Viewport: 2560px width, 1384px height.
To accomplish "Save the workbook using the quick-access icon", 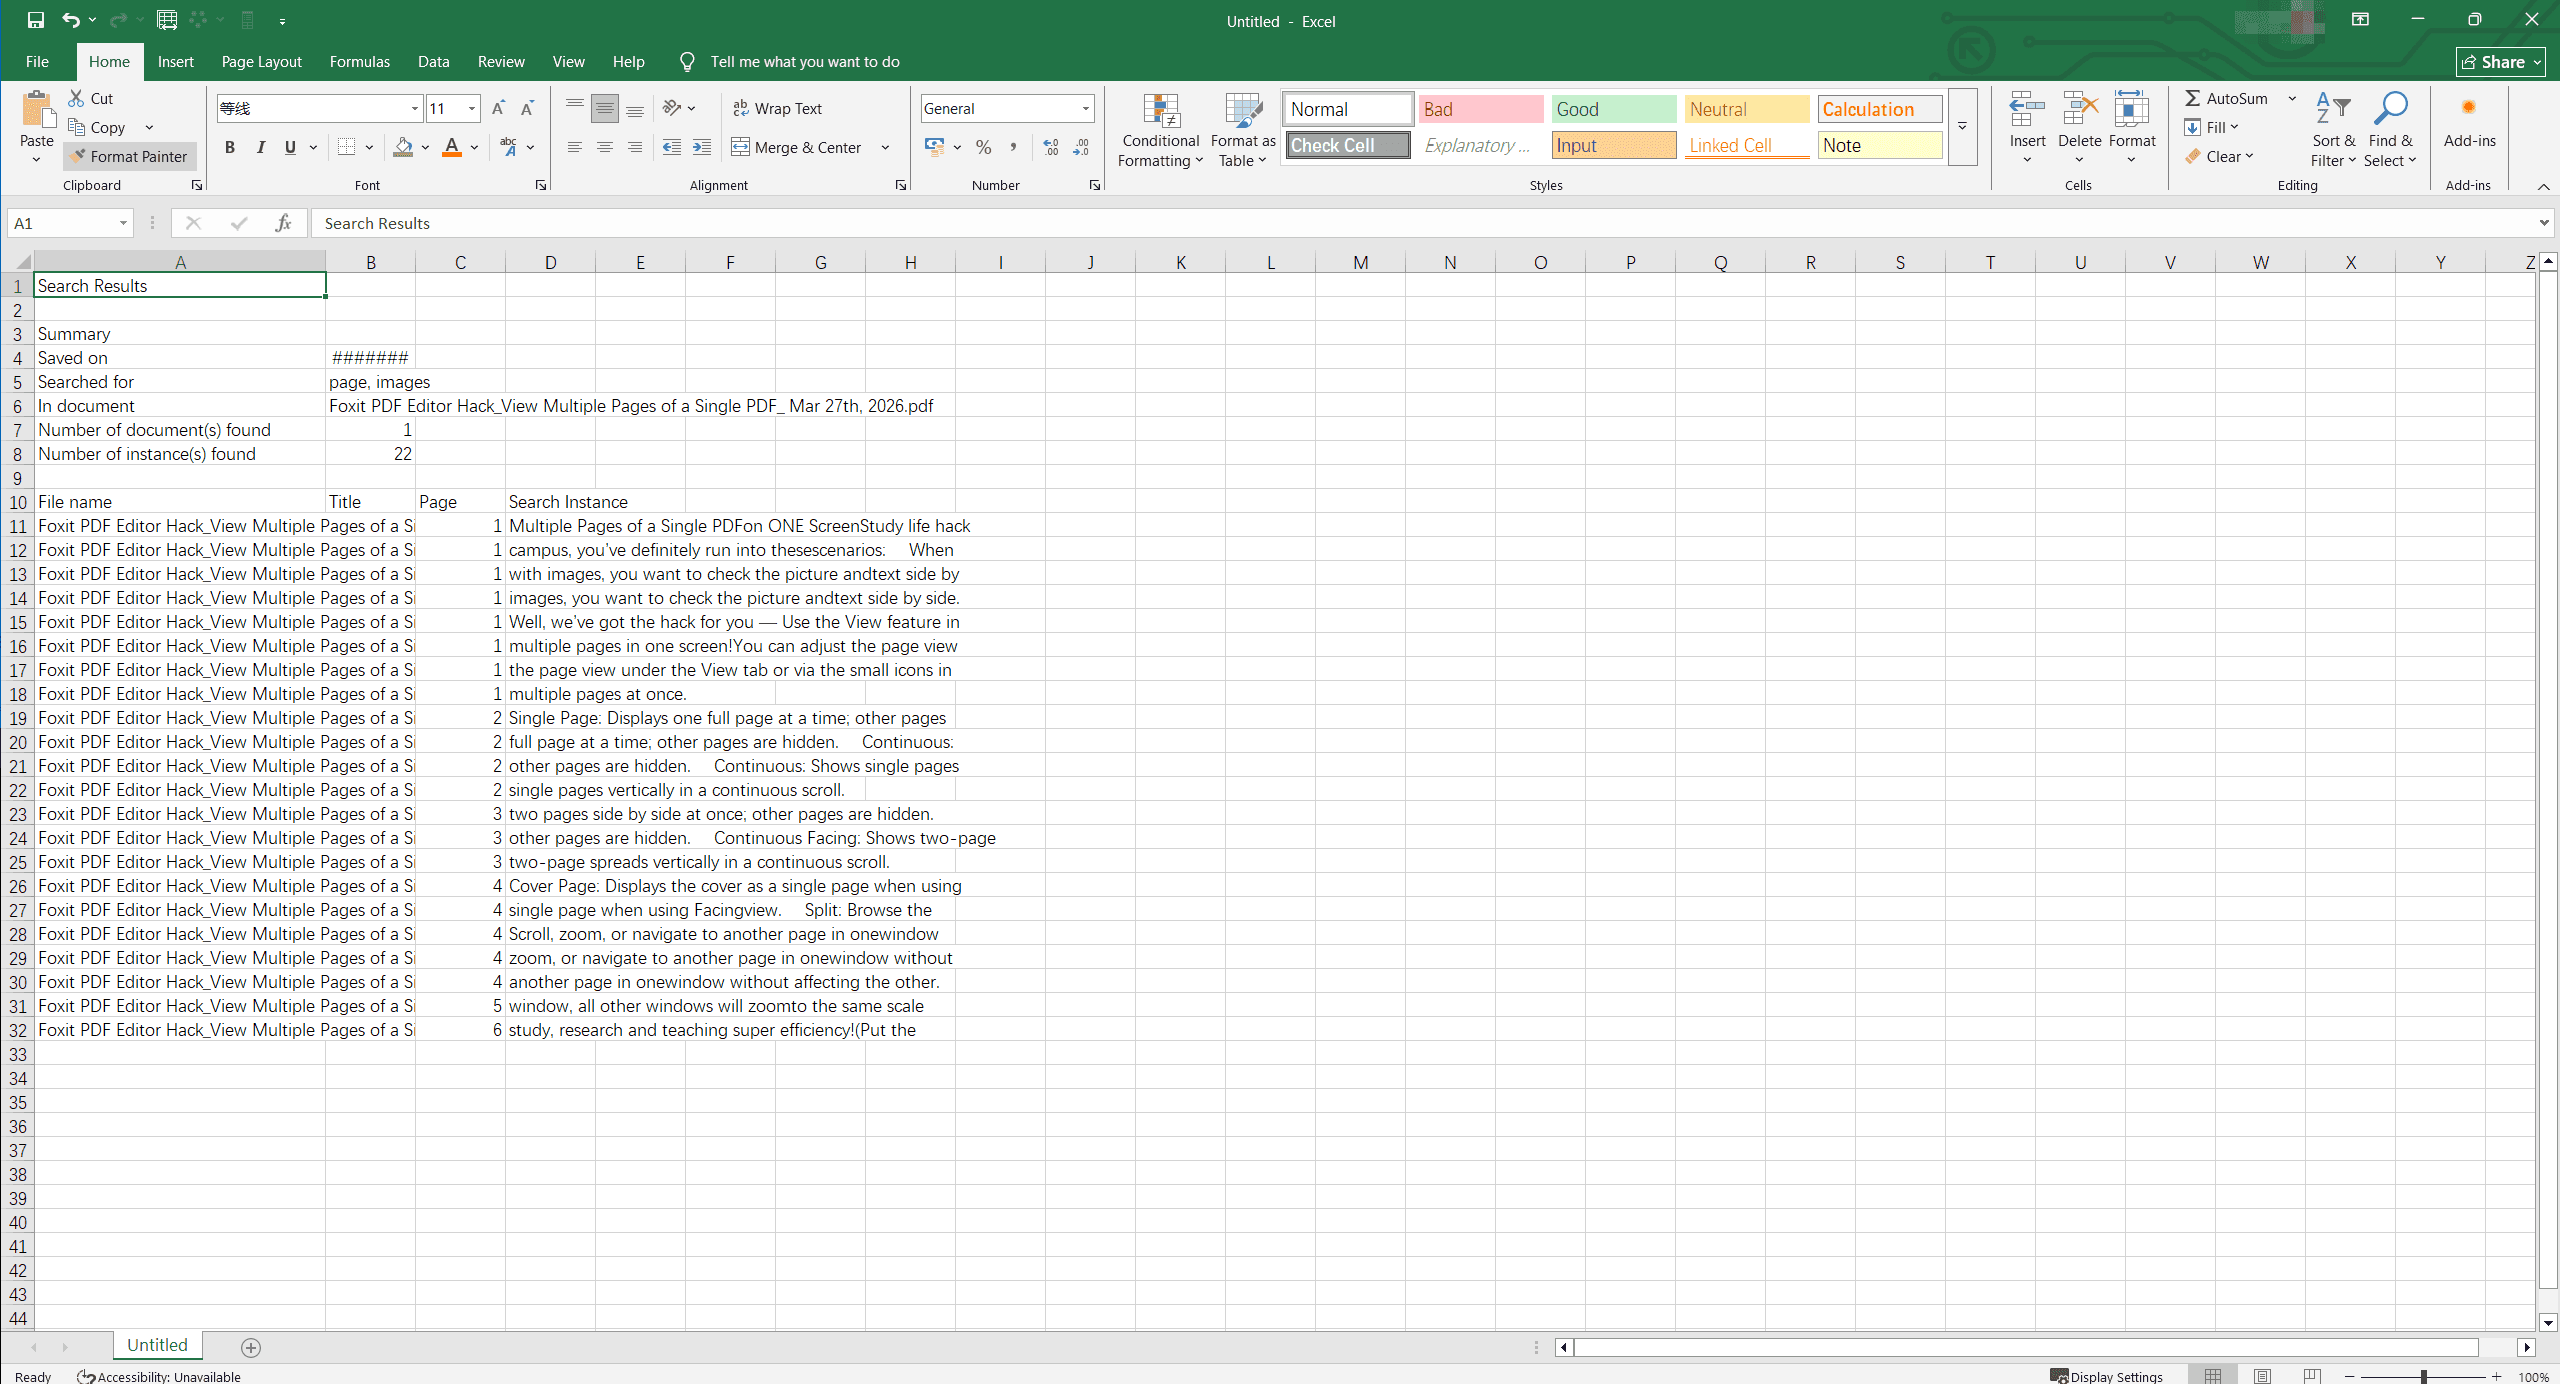I will click(x=36, y=20).
